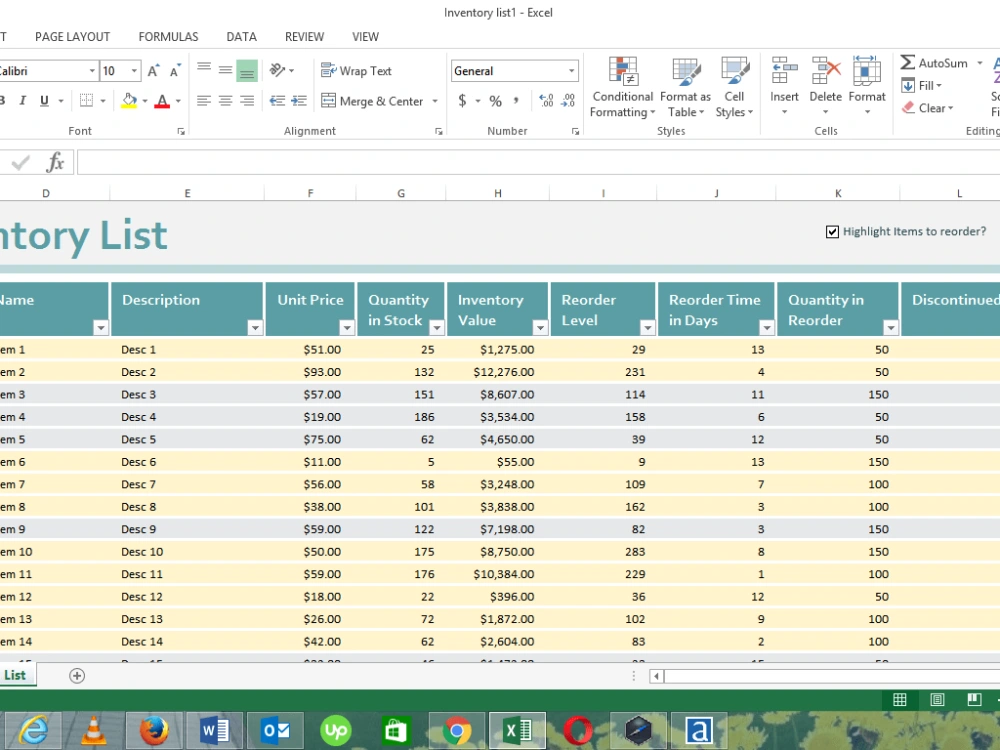The image size is (1000, 750).
Task: Open the General number format dropdown
Action: (571, 71)
